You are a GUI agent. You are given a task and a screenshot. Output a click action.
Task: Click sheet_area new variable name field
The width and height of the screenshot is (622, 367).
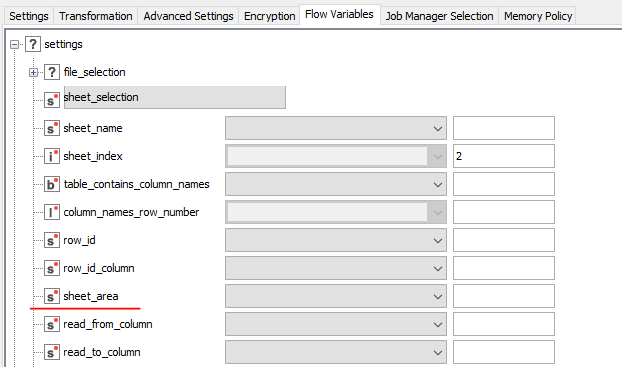(504, 296)
